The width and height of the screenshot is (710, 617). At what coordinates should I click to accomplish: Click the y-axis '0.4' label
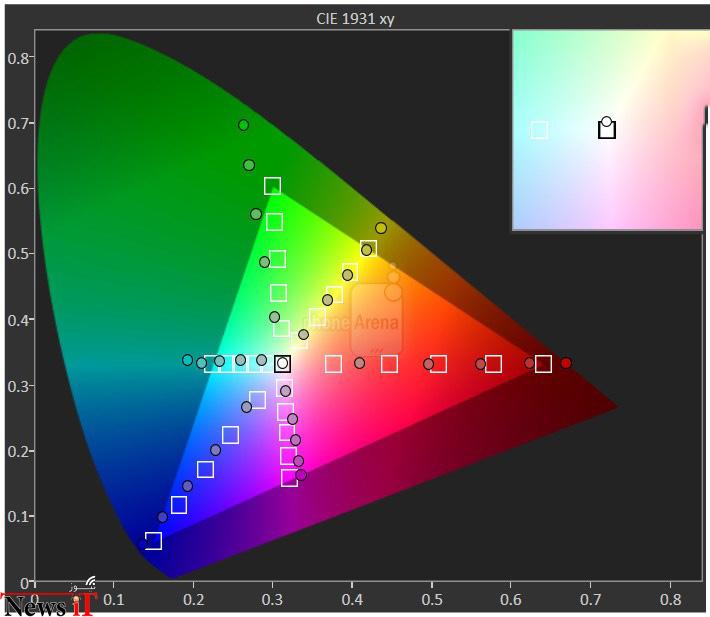click(19, 320)
